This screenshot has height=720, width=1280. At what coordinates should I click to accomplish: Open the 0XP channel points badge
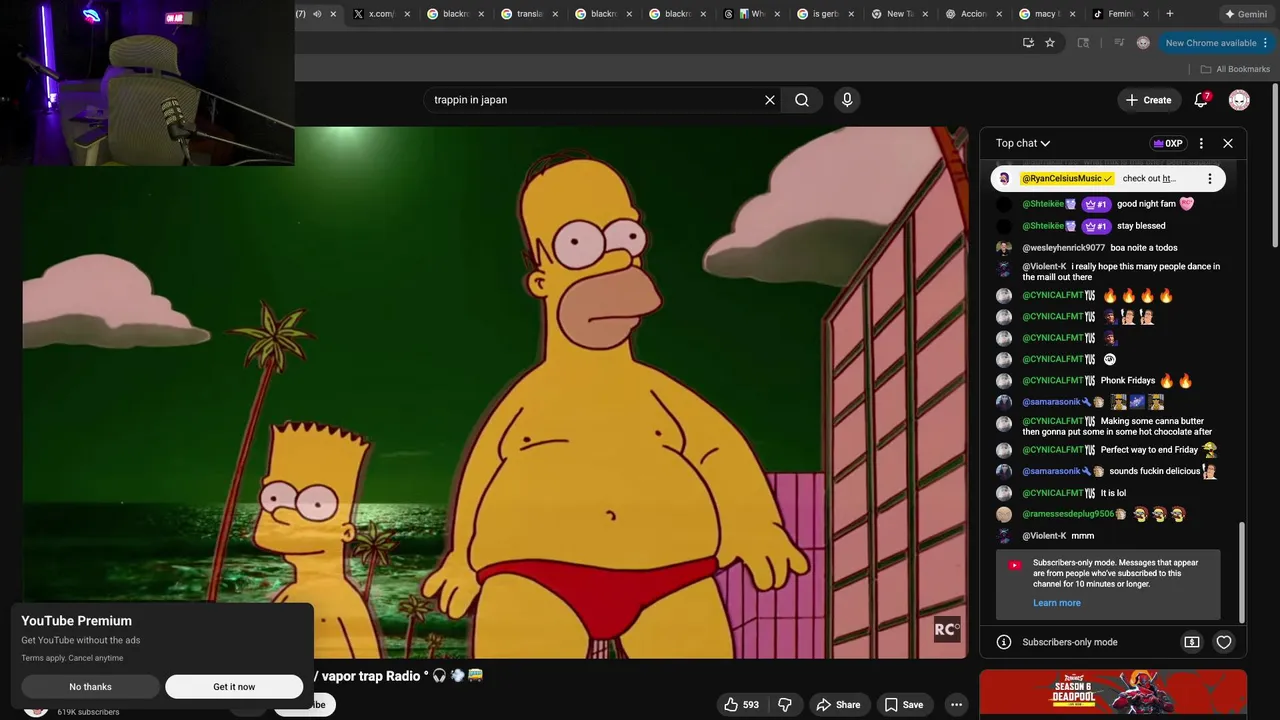[x=1167, y=143]
